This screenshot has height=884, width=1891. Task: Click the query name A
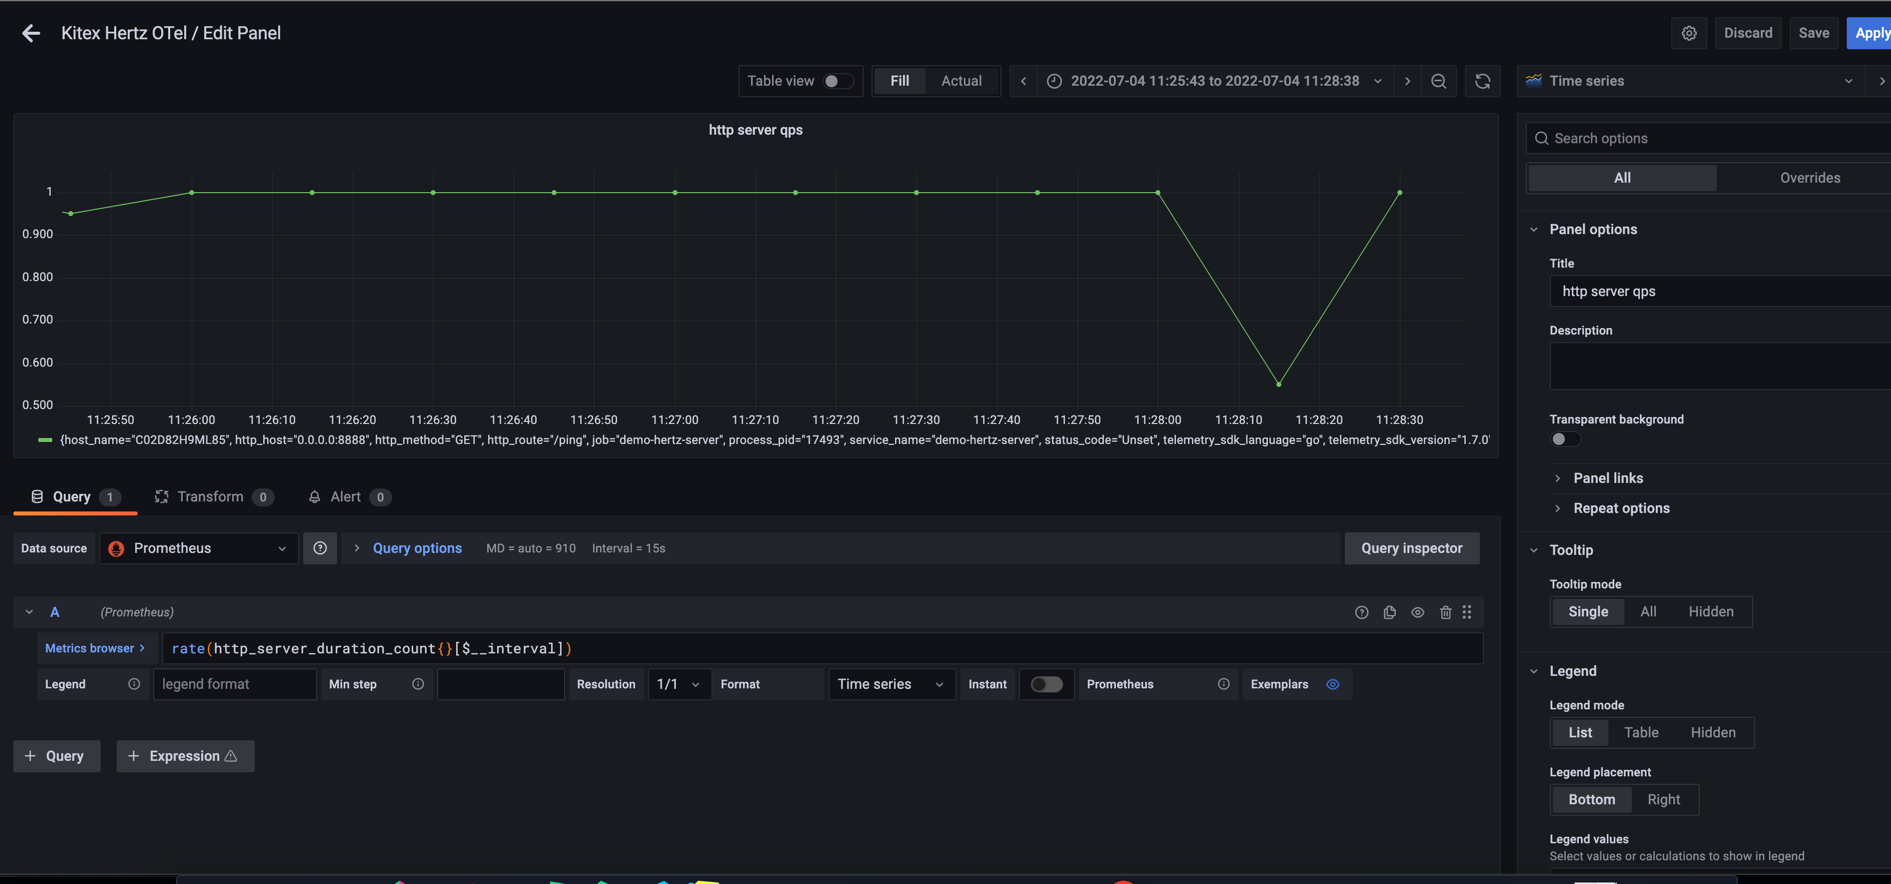(x=55, y=612)
